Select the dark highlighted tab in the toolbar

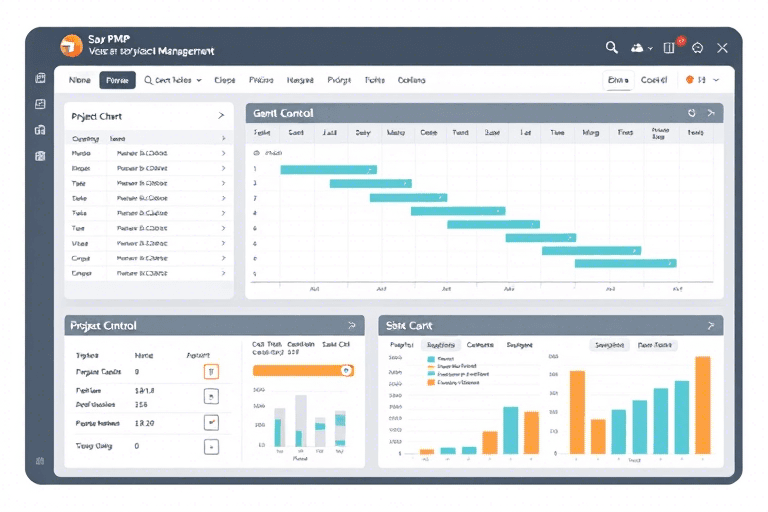[117, 80]
